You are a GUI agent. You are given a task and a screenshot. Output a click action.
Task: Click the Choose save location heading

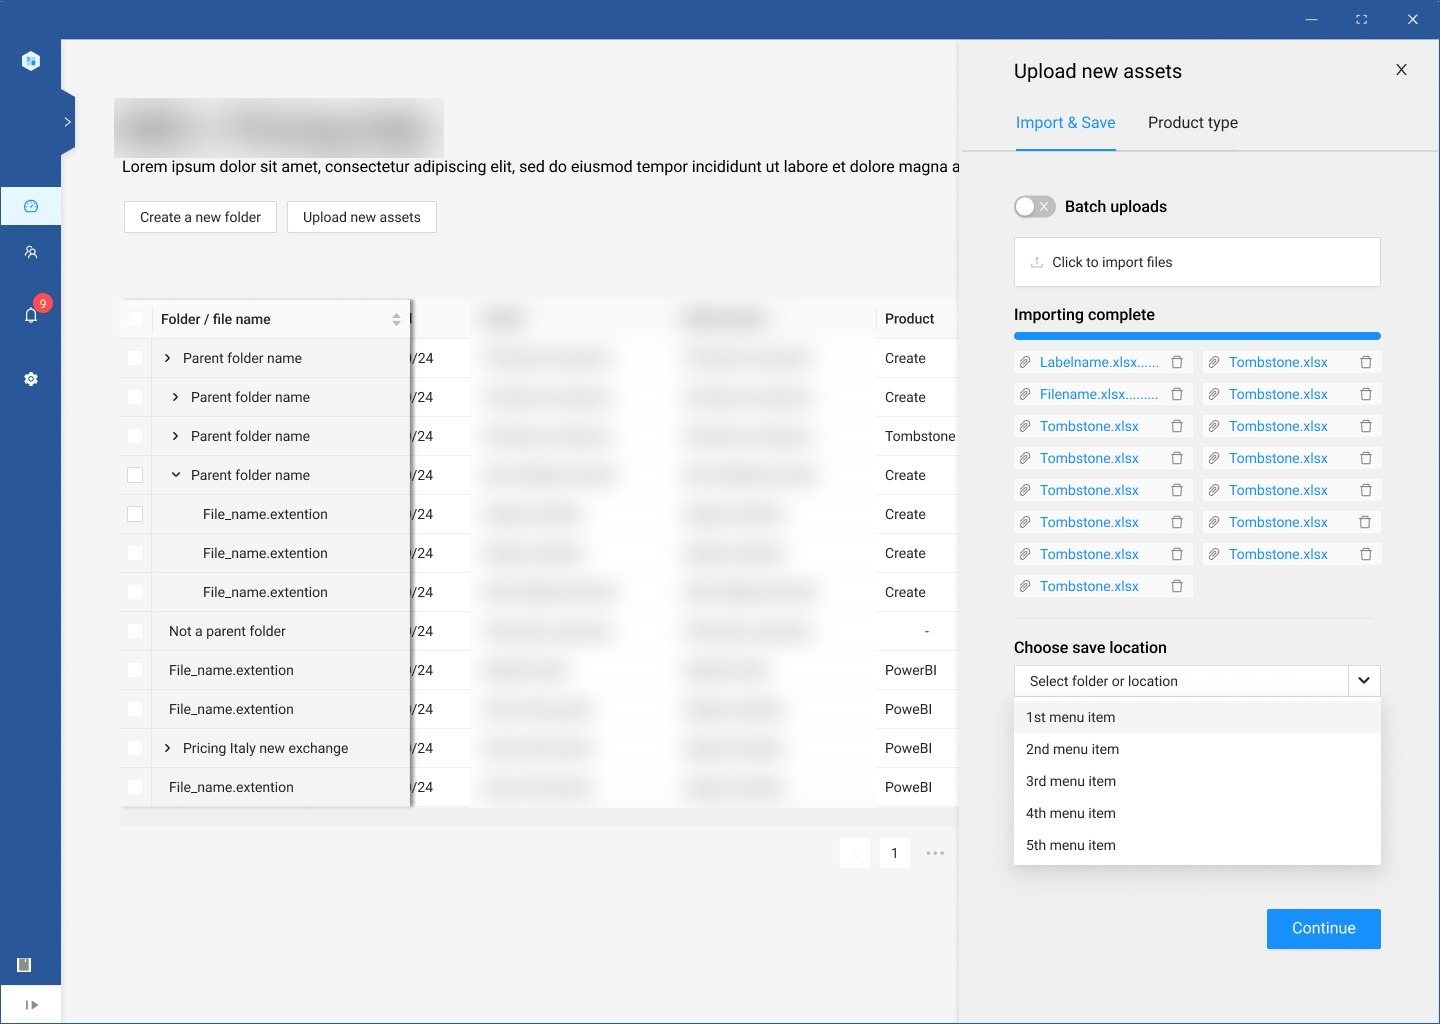[x=1090, y=647]
